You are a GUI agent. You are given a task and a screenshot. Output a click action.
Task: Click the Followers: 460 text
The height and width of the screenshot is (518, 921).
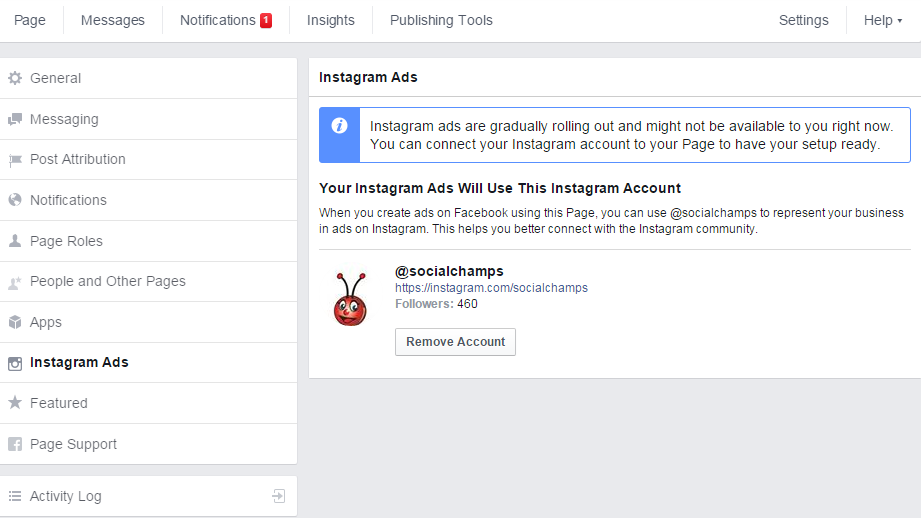click(436, 304)
